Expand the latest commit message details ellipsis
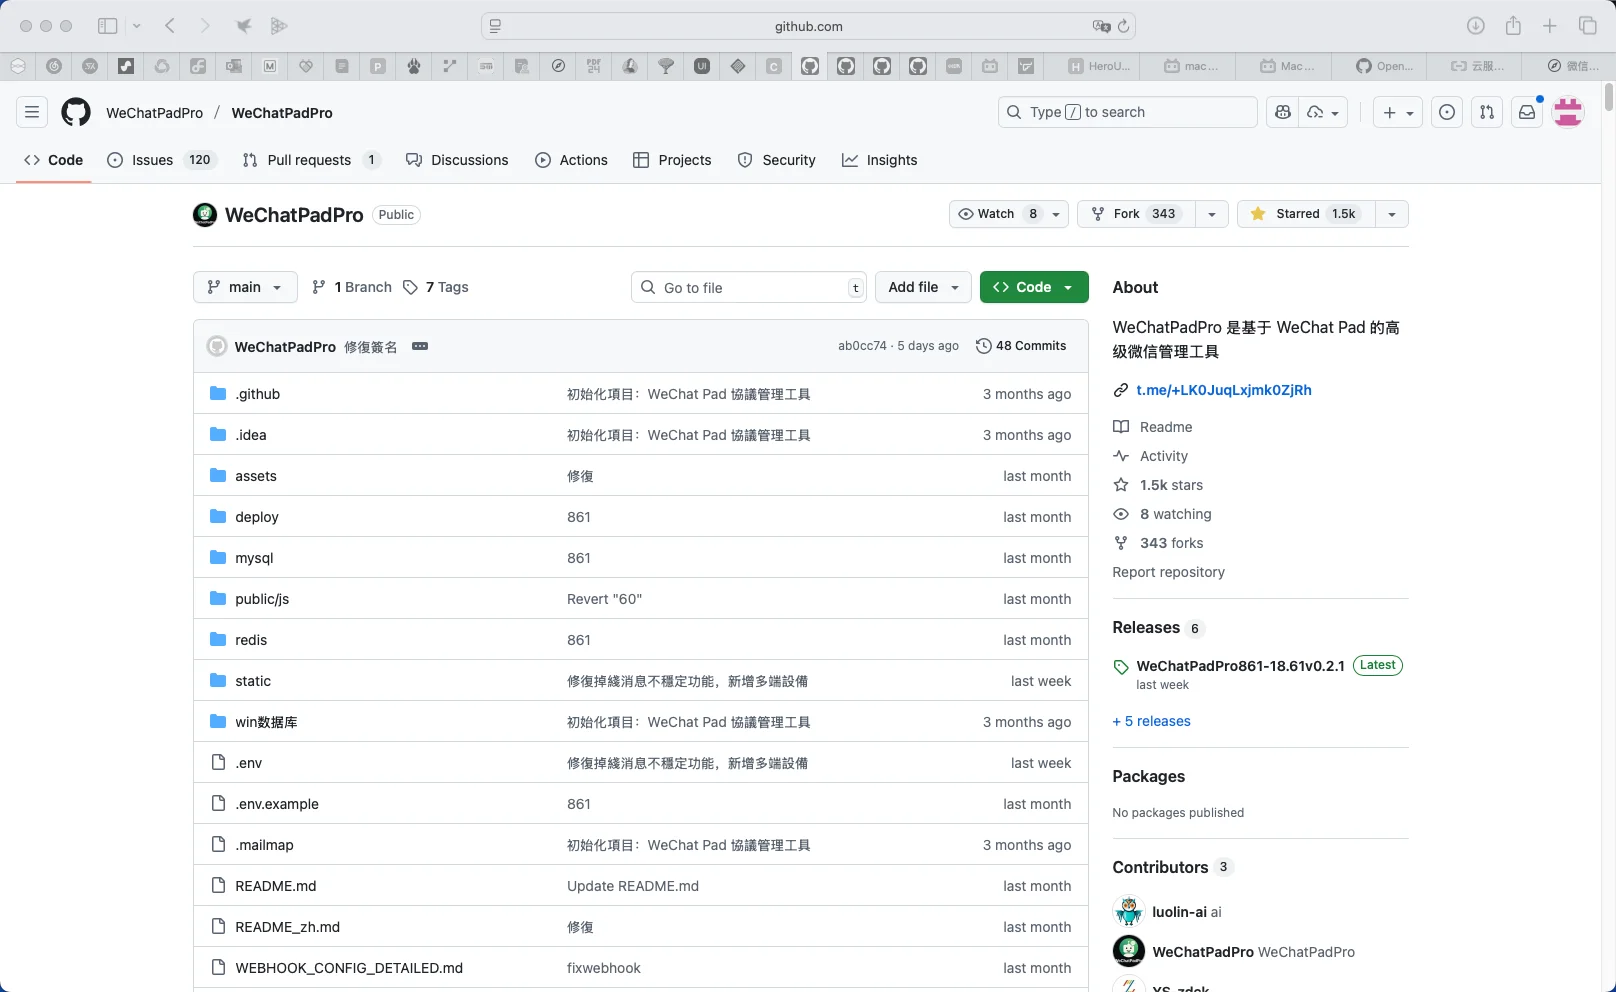The height and width of the screenshot is (992, 1616). [420, 346]
